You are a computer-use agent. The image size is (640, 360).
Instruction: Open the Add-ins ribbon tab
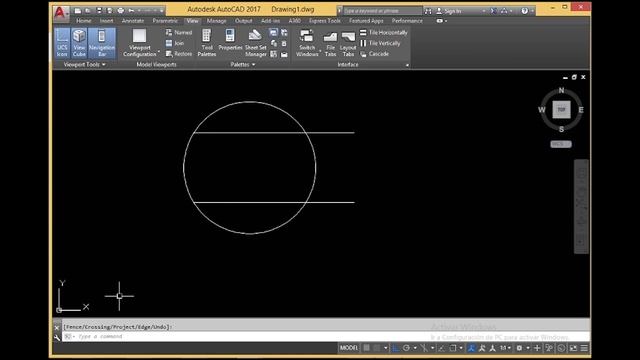[x=270, y=20]
